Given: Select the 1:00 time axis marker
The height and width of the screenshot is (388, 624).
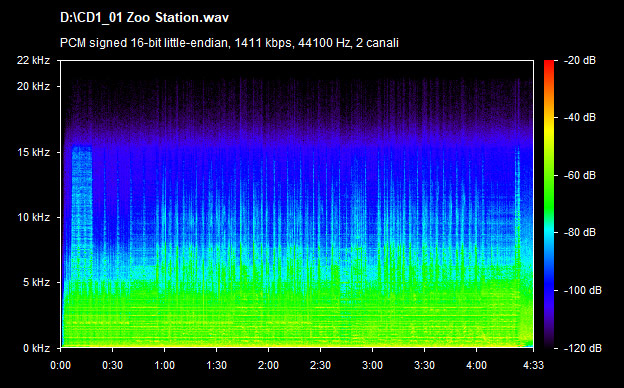Looking at the screenshot, I should (x=164, y=365).
